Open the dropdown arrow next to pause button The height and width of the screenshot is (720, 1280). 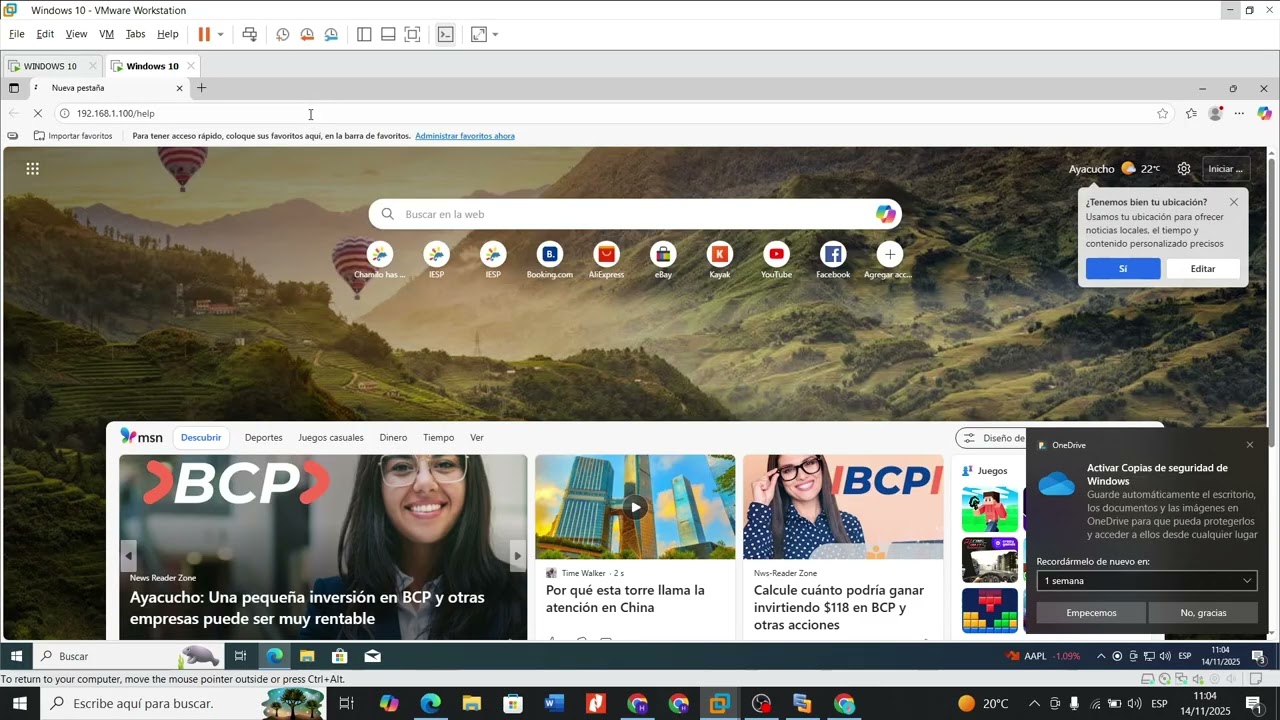220,34
